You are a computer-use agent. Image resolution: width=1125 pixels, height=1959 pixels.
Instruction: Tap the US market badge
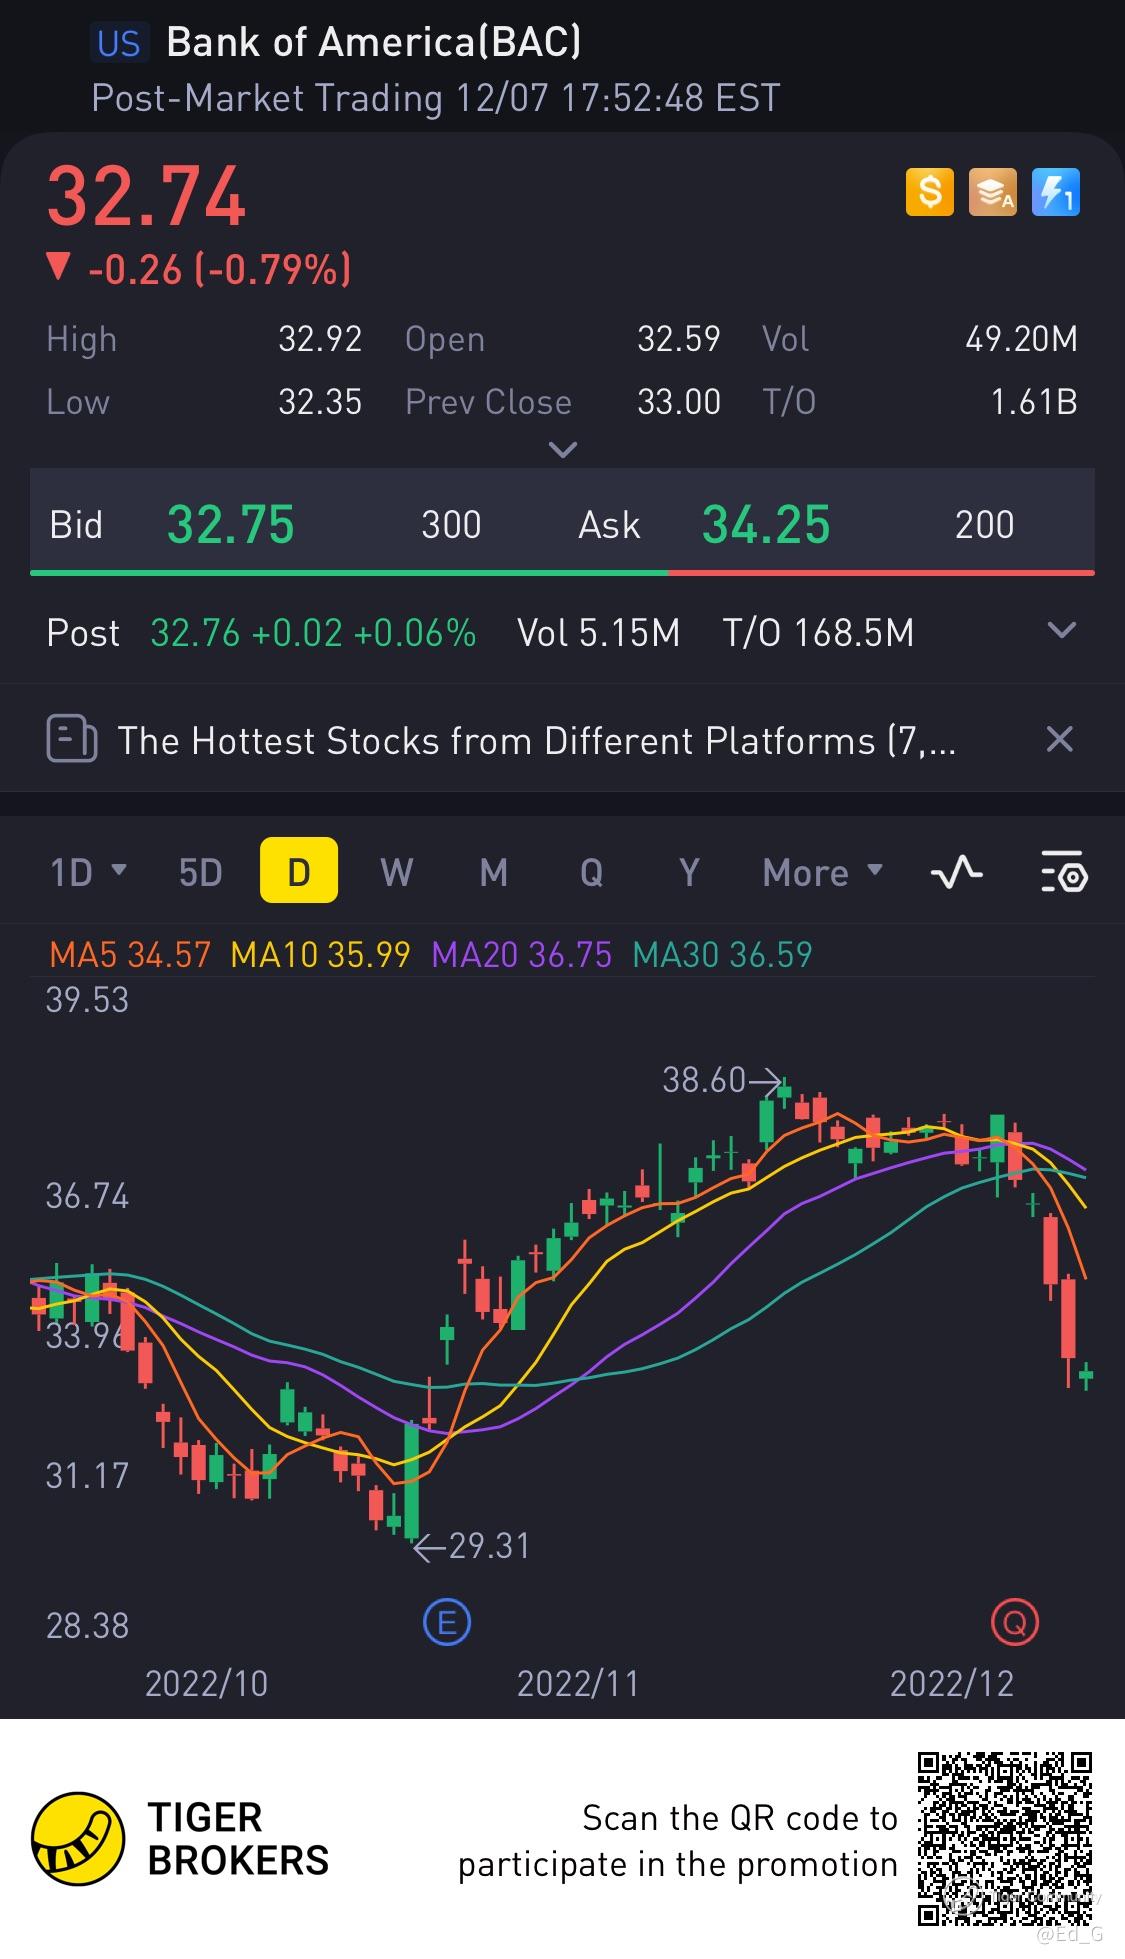[x=119, y=43]
